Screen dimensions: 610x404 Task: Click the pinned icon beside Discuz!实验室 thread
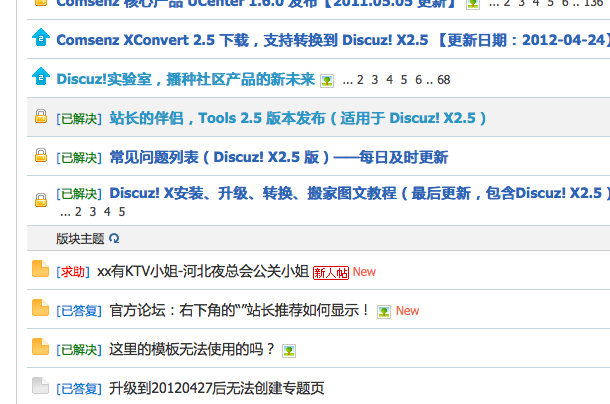(41, 77)
